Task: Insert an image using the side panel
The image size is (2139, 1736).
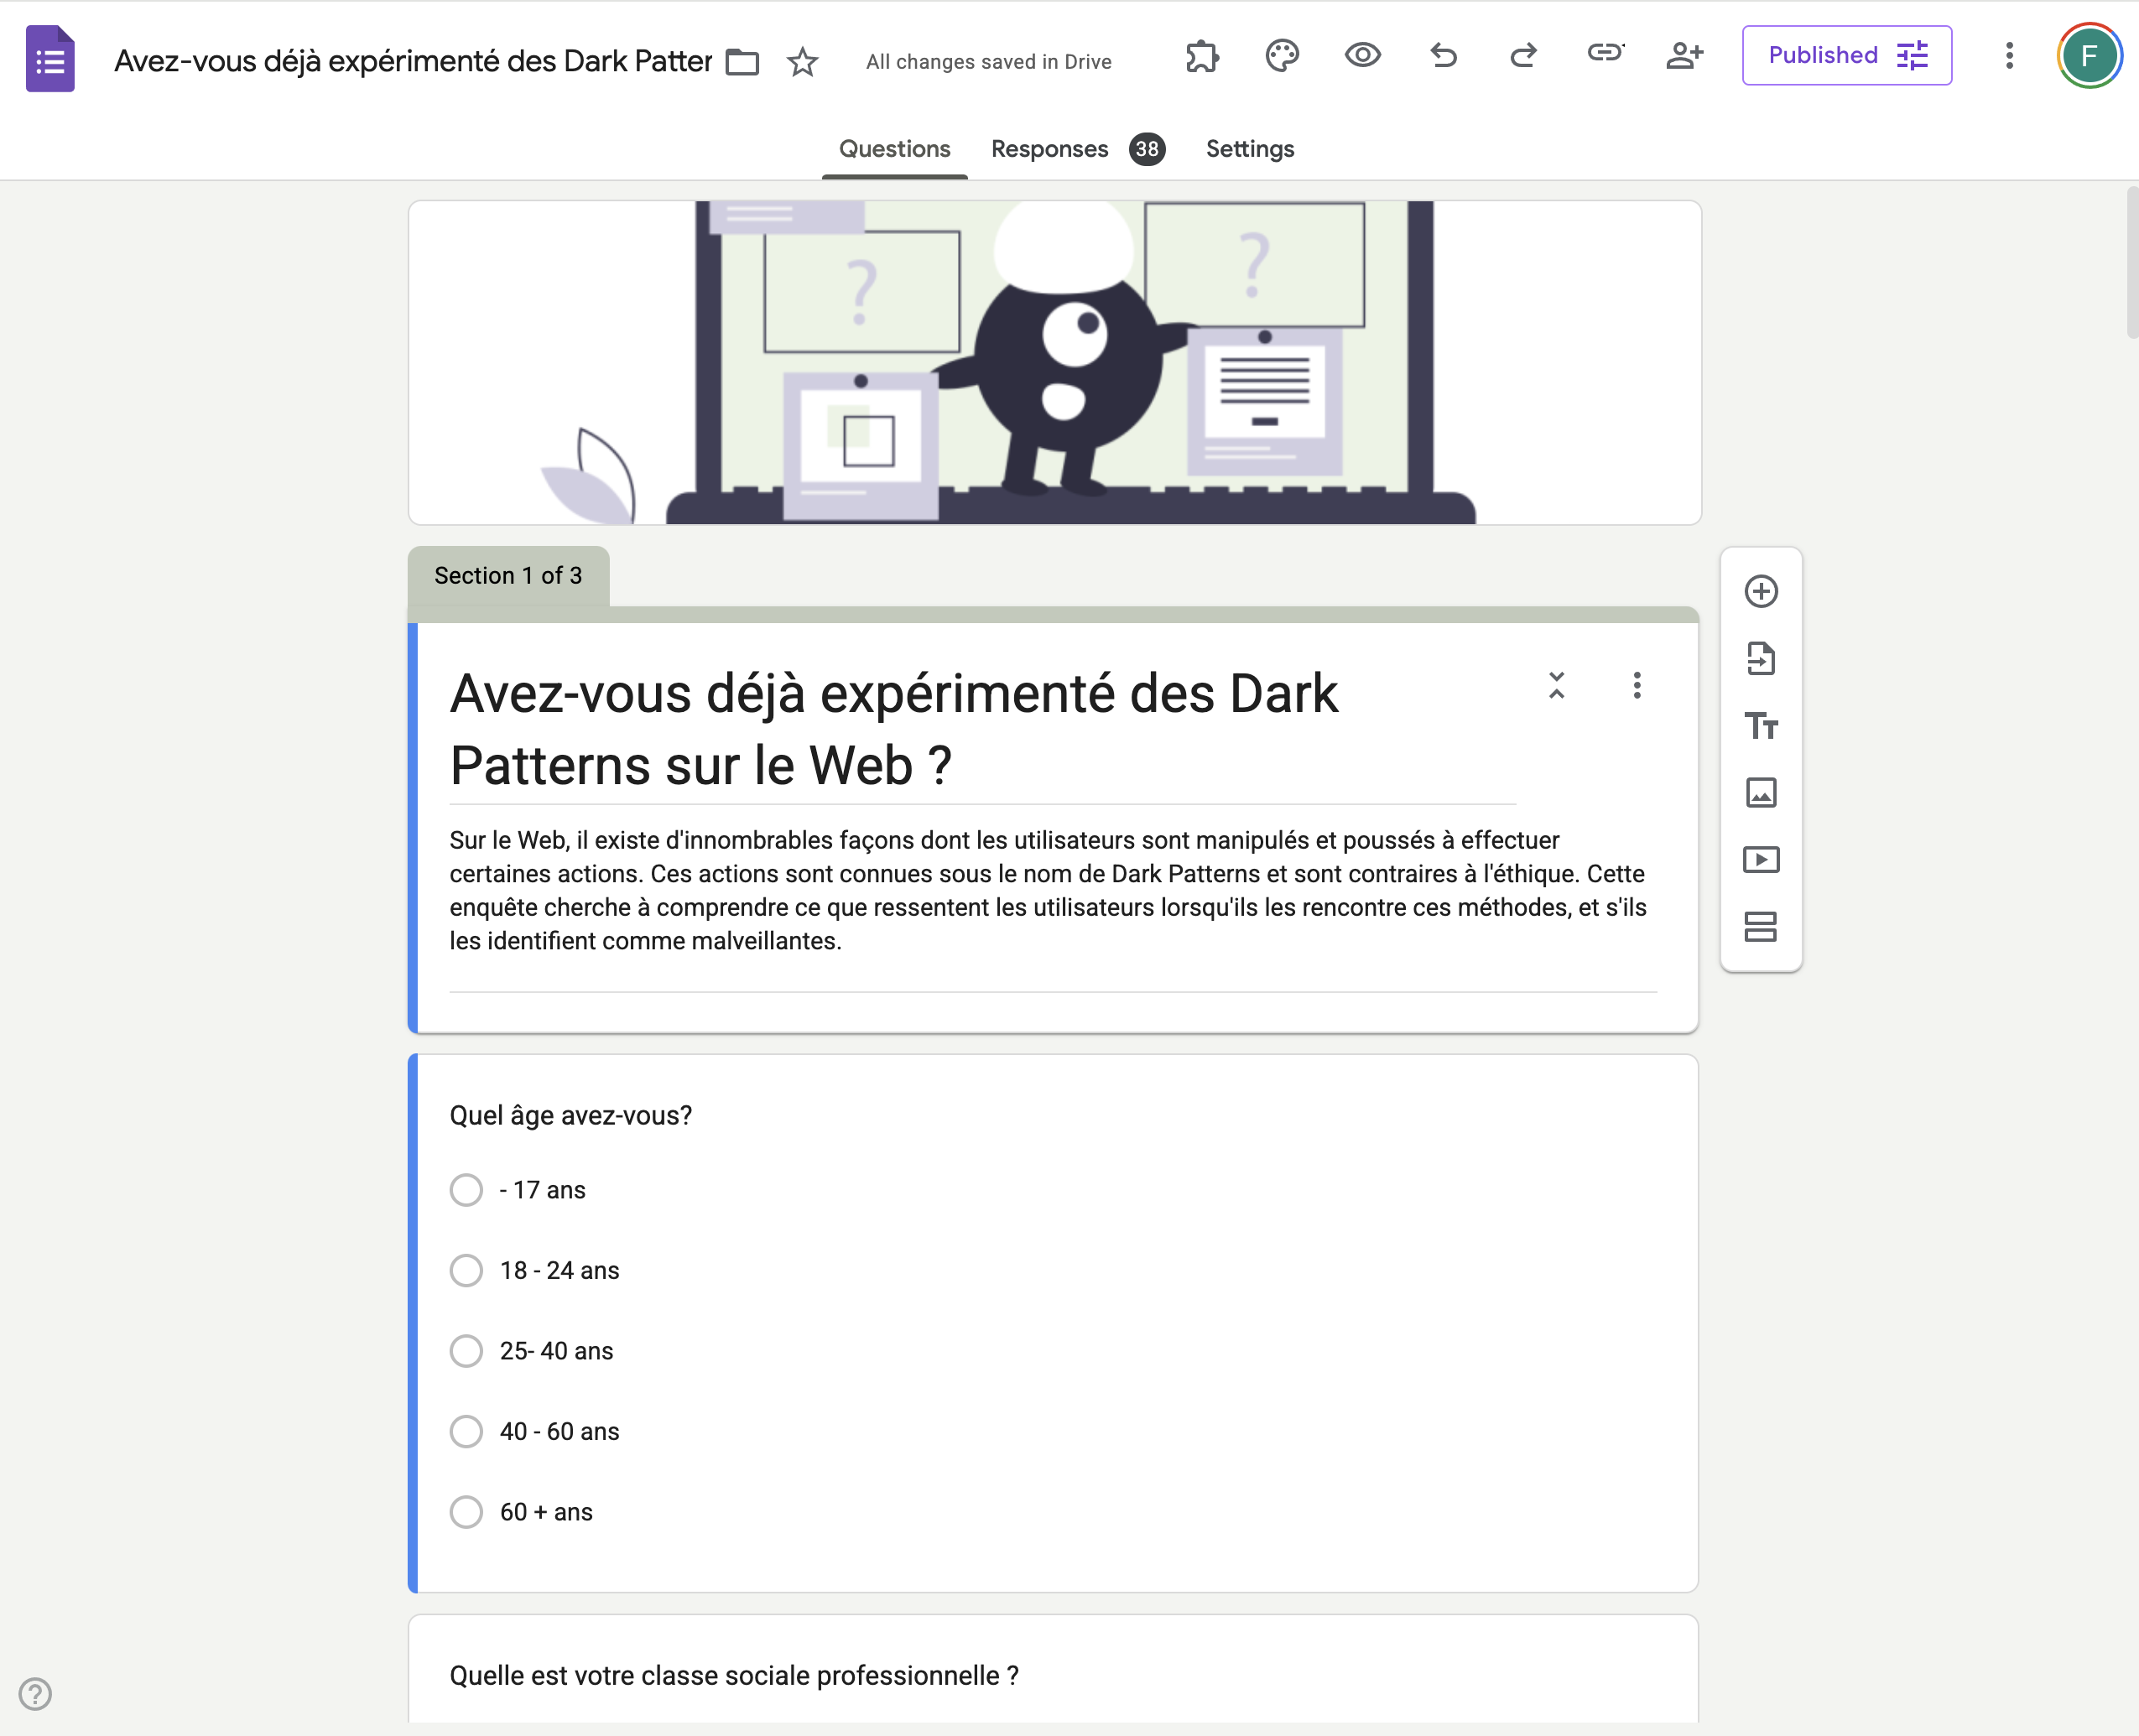Action: [1762, 793]
